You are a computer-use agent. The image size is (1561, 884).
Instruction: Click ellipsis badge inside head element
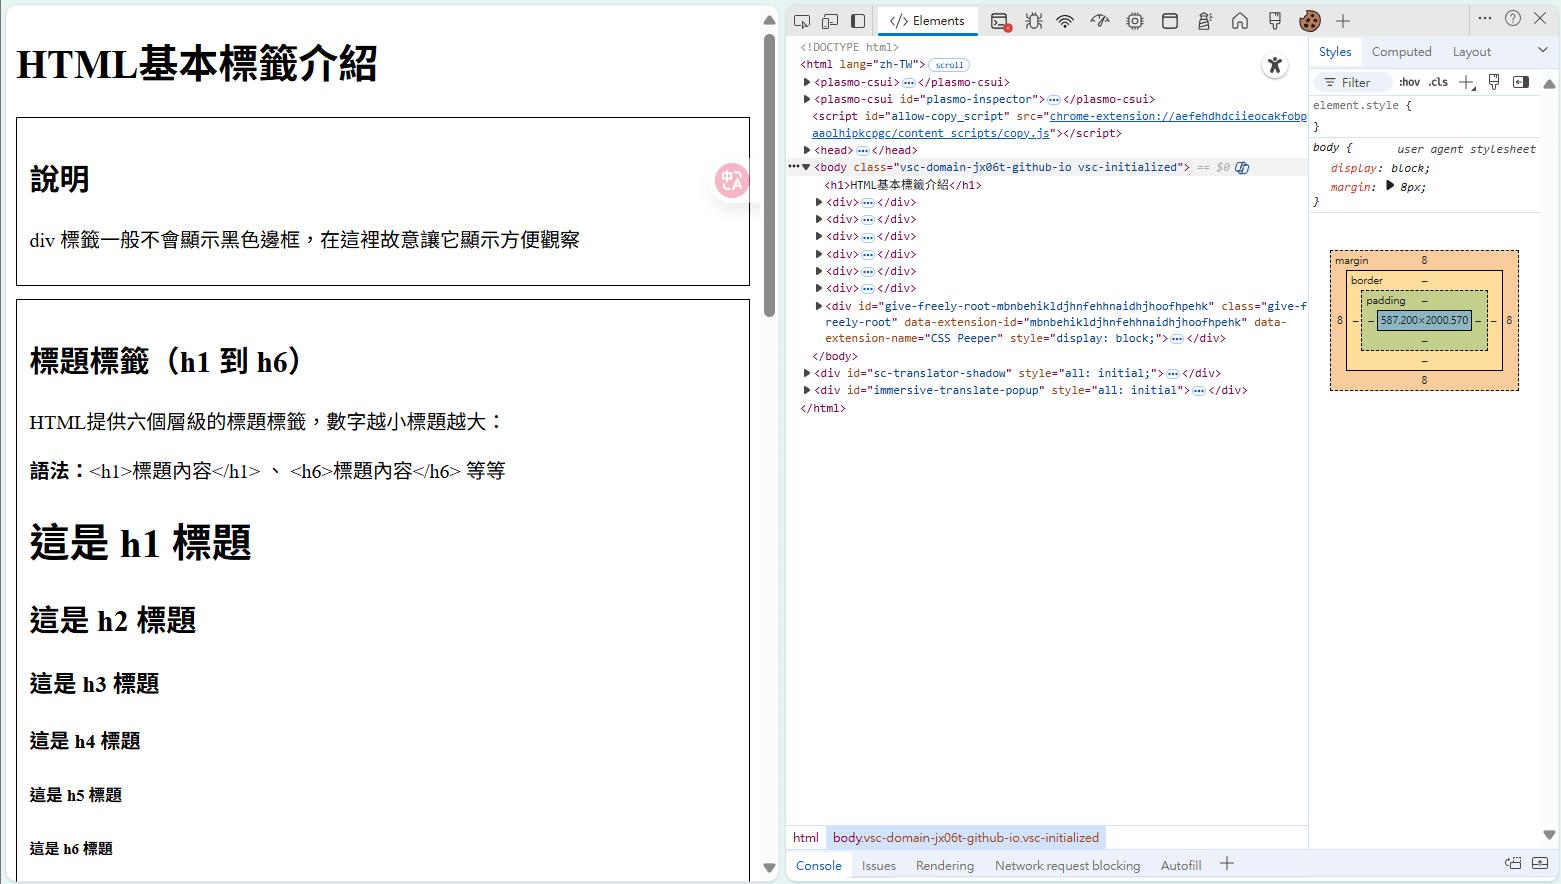point(863,151)
